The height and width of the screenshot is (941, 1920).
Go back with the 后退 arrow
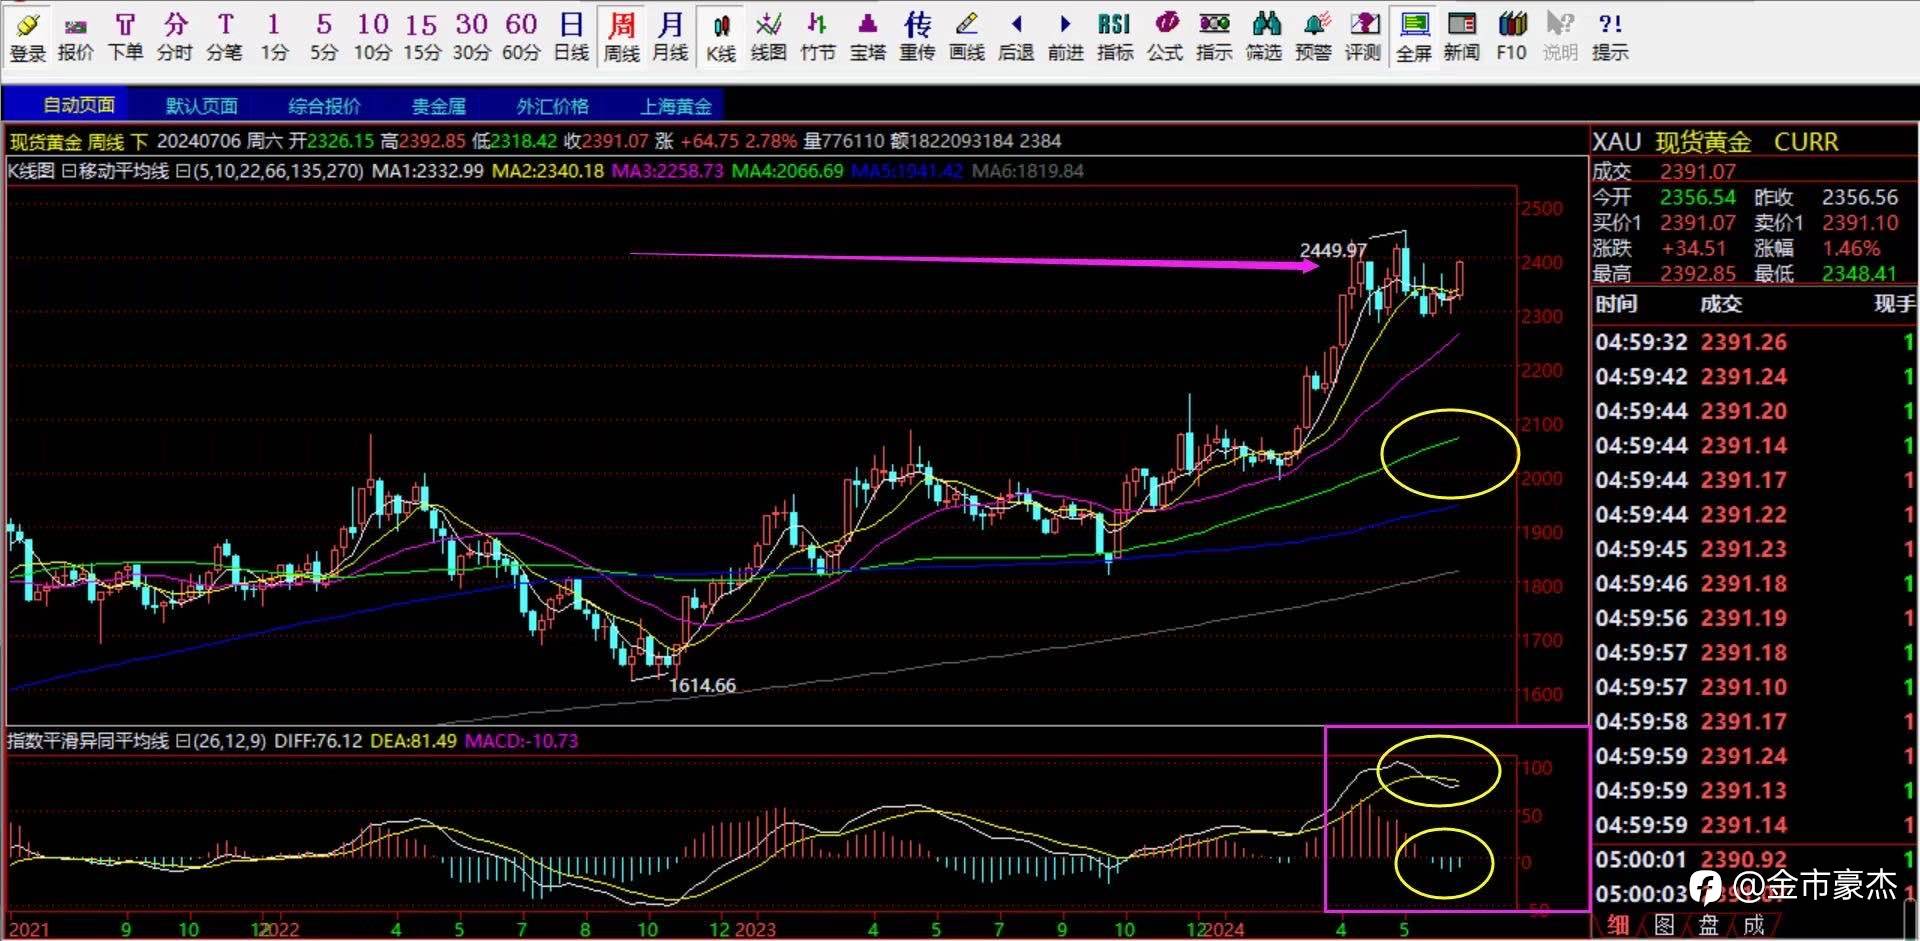point(1016,36)
